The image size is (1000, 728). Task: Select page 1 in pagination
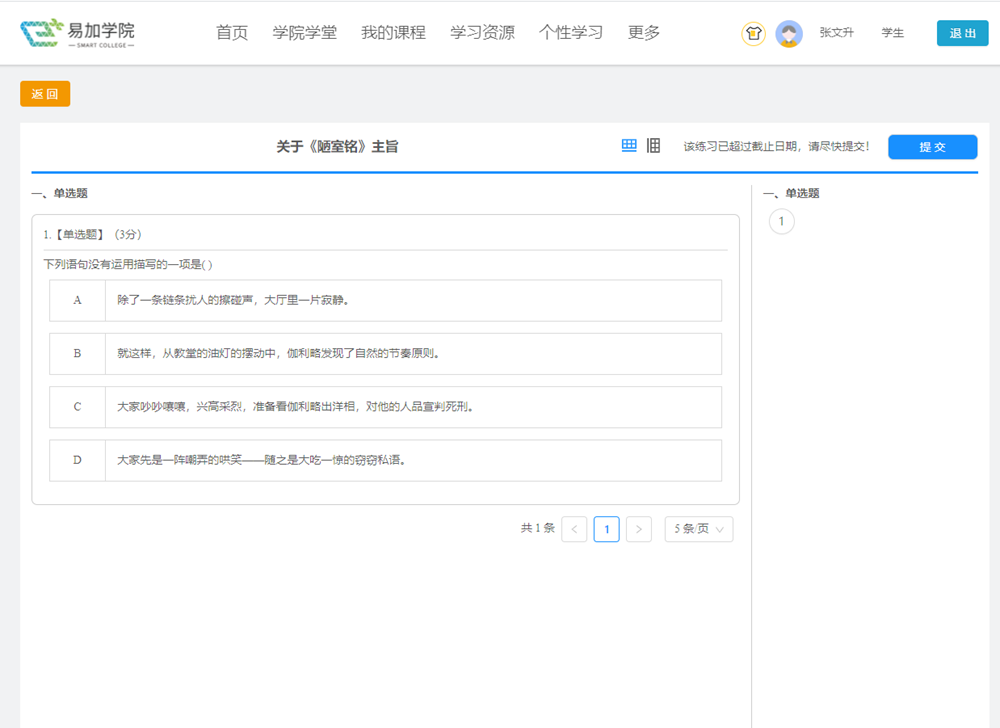(607, 529)
